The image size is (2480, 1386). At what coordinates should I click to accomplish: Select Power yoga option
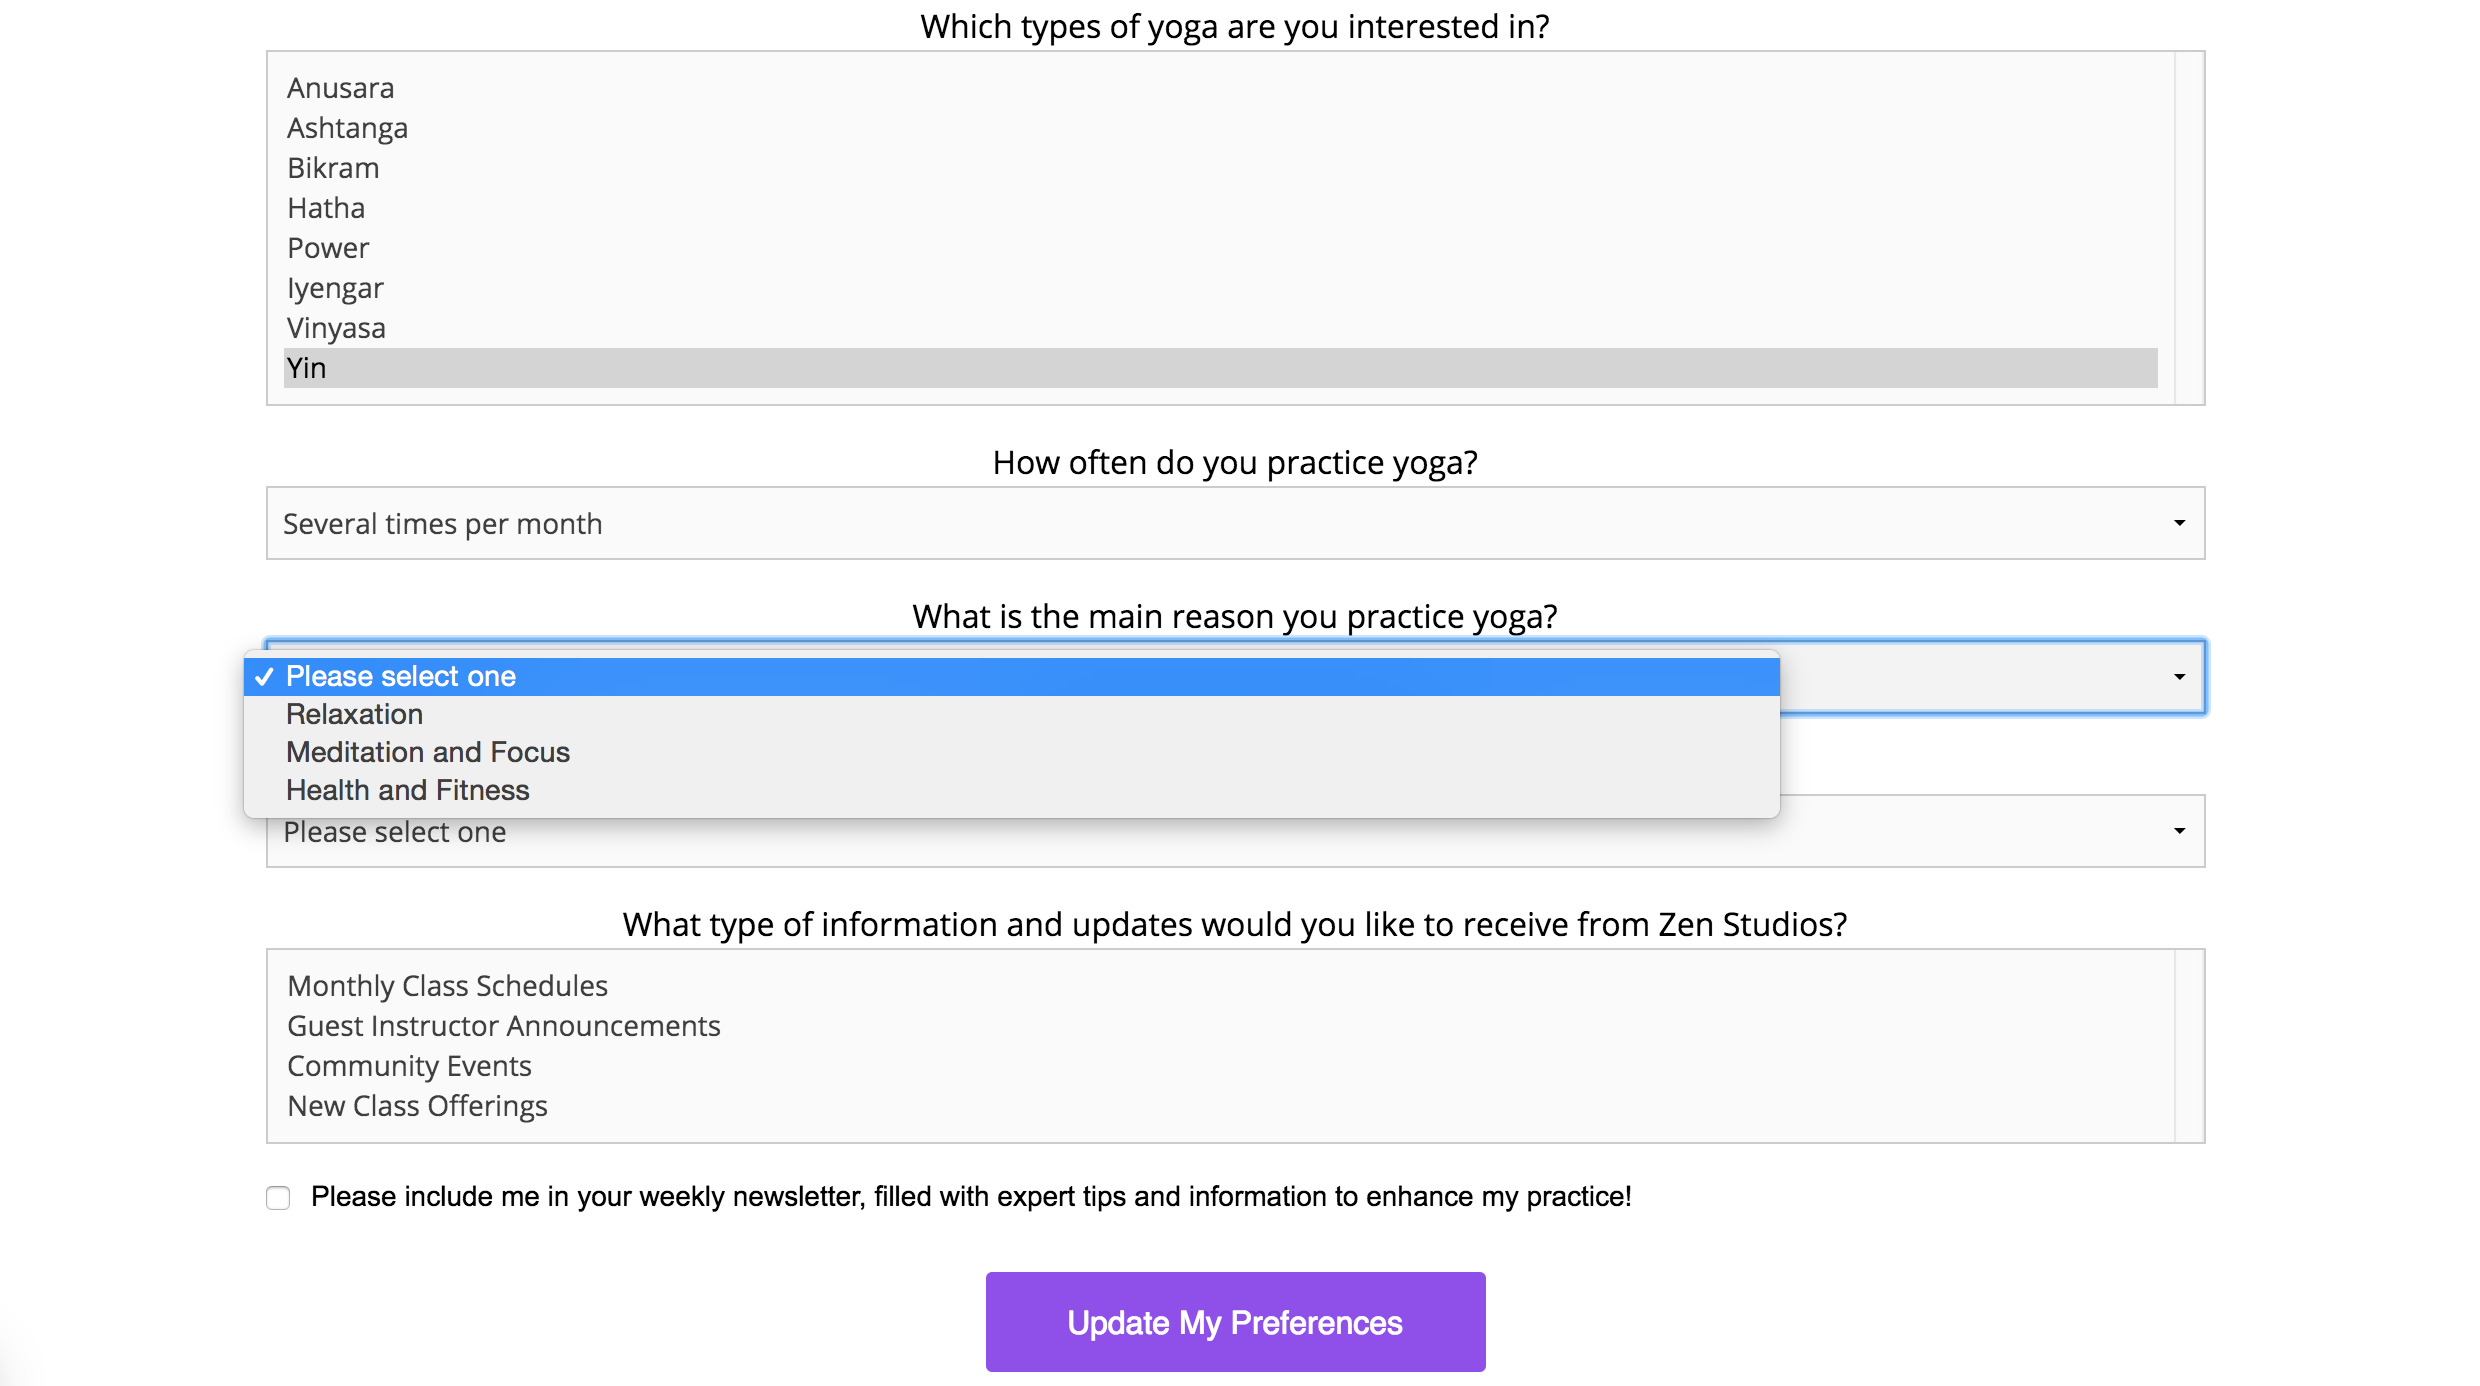(x=328, y=248)
